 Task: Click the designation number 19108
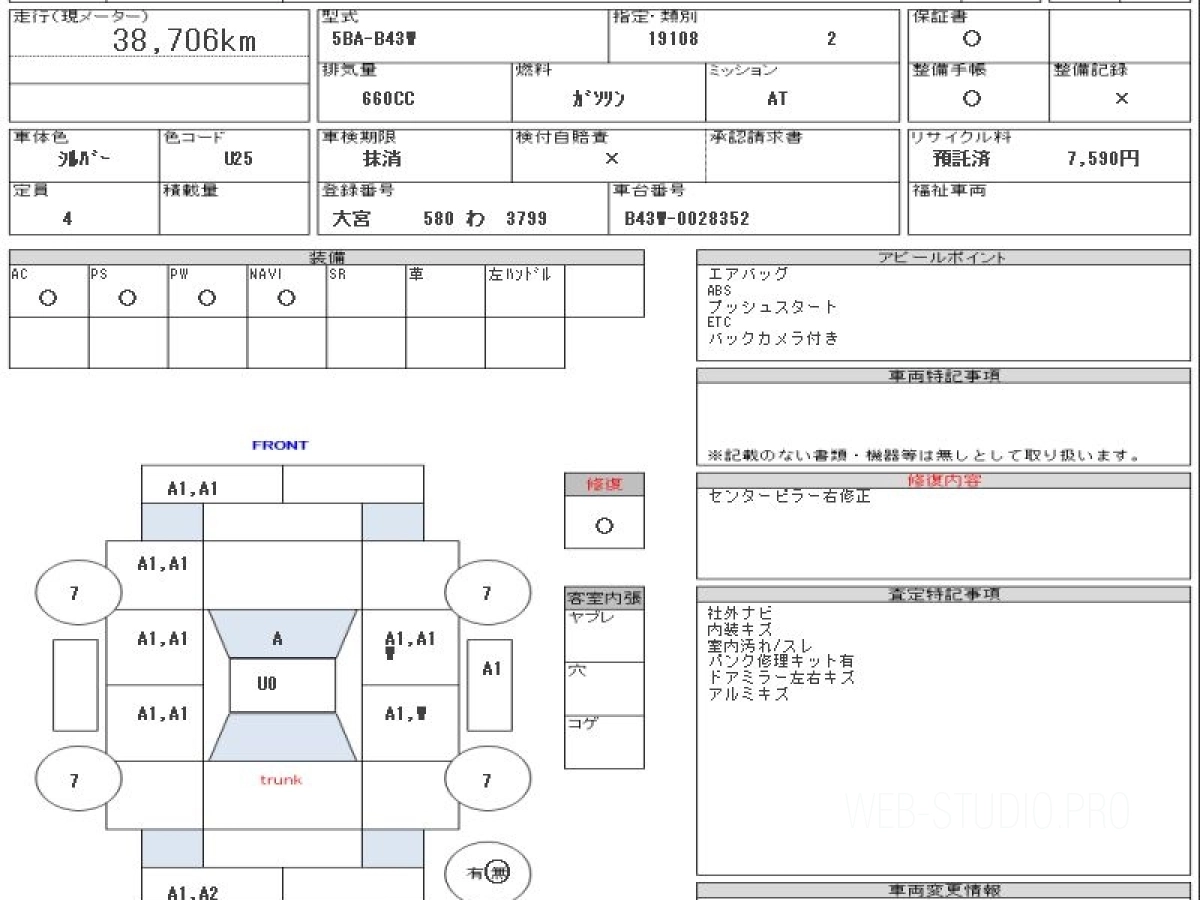[x=673, y=40]
